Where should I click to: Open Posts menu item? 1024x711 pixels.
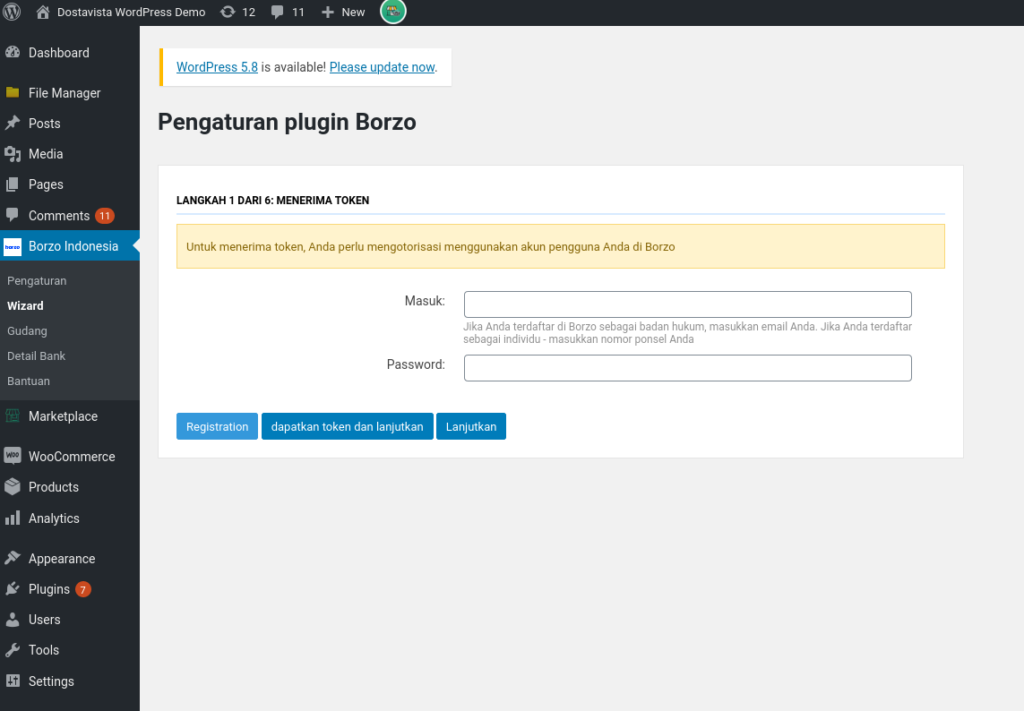coord(44,123)
